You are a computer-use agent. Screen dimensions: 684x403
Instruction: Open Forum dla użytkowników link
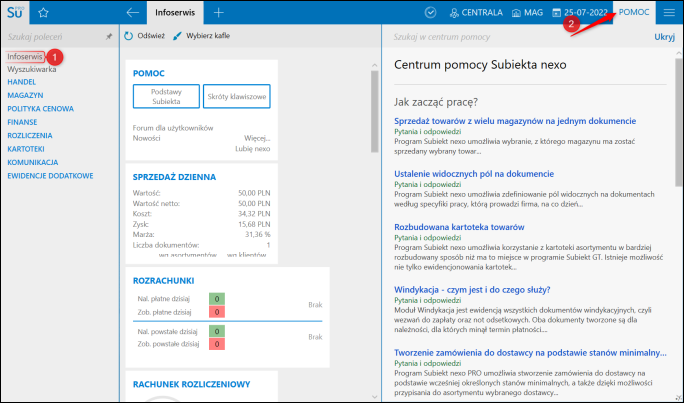coord(173,128)
